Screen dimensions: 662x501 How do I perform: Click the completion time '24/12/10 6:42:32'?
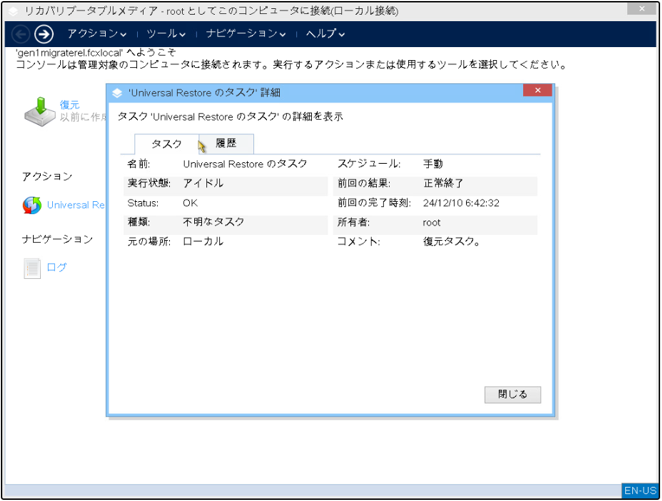coord(461,203)
